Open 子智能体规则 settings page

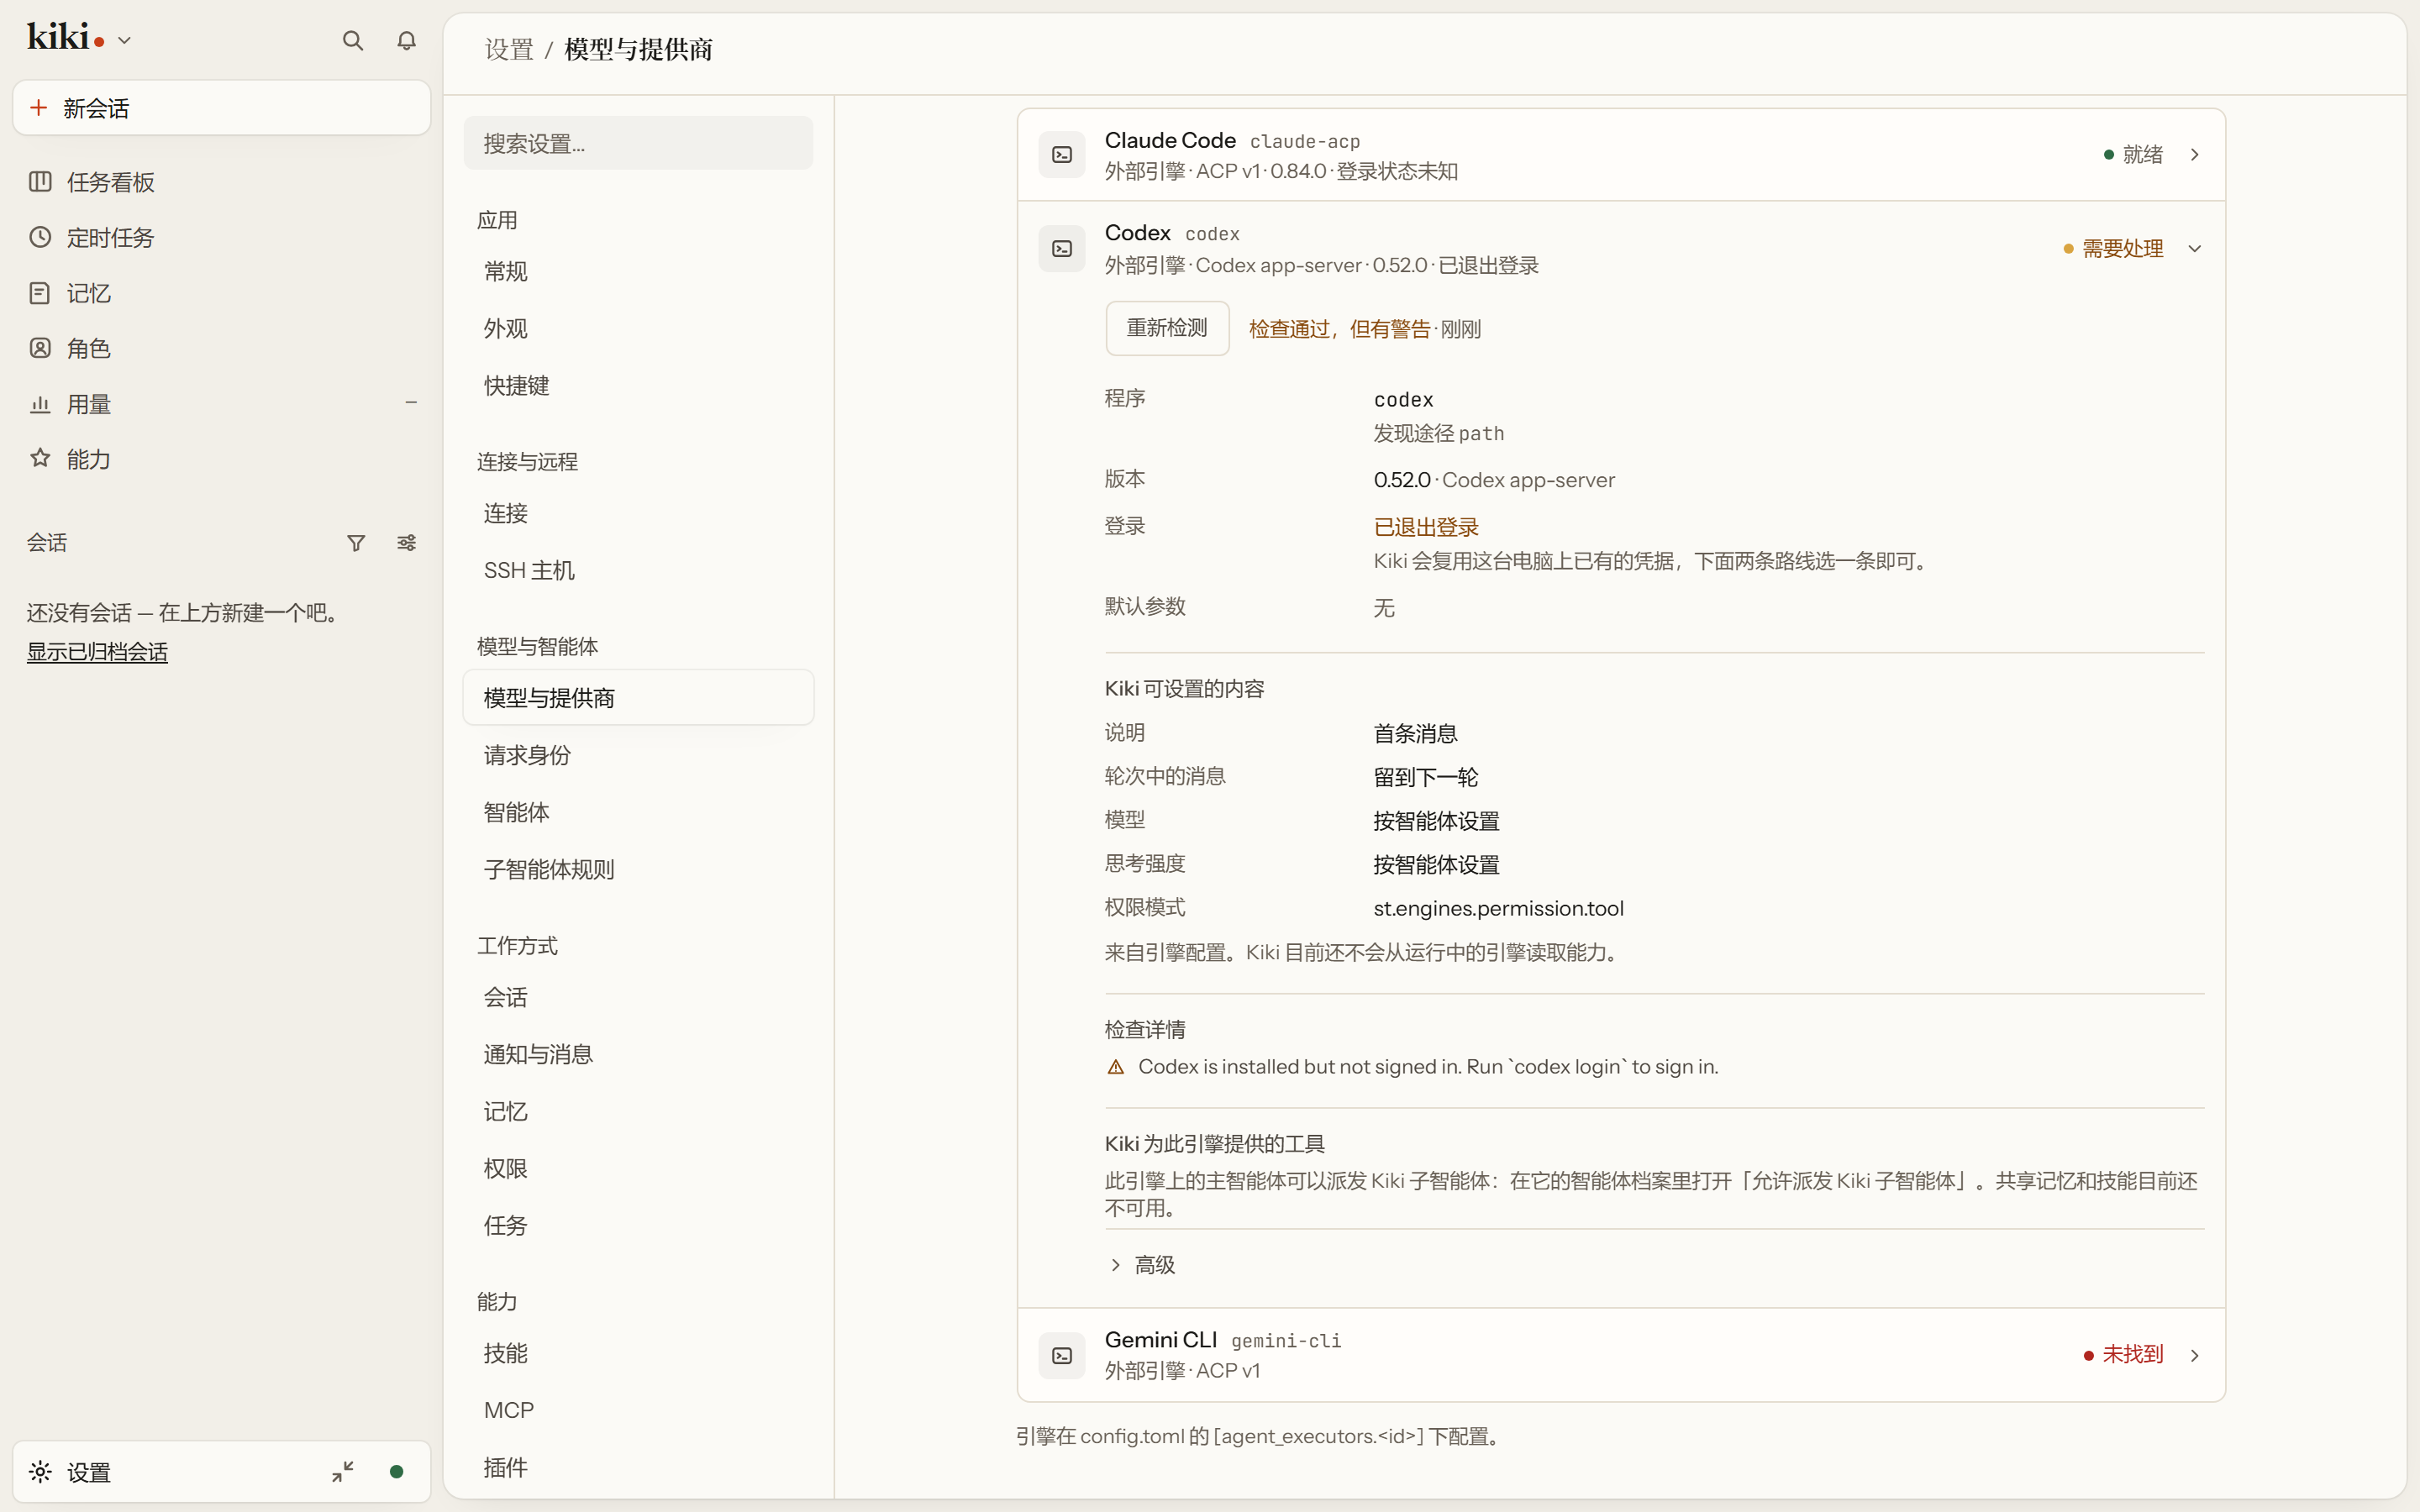point(638,869)
